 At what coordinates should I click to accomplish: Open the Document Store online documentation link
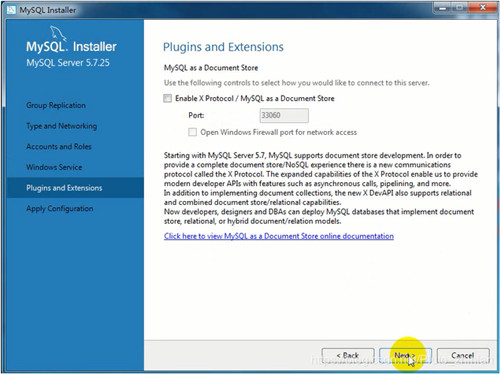(279, 236)
